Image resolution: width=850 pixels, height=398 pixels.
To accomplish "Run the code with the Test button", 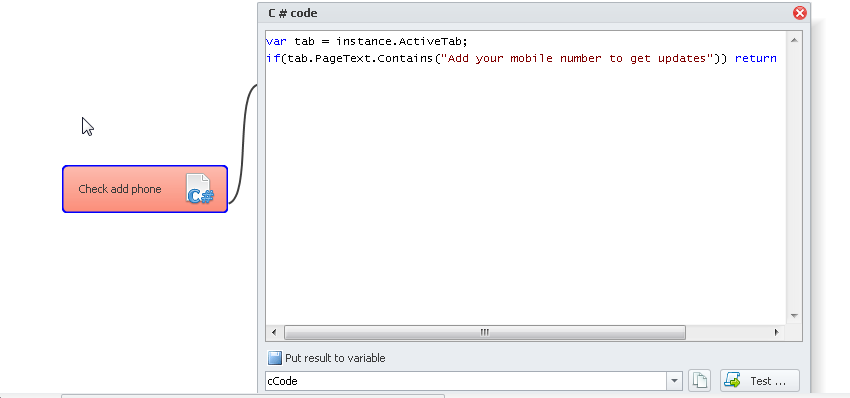I will pos(760,381).
